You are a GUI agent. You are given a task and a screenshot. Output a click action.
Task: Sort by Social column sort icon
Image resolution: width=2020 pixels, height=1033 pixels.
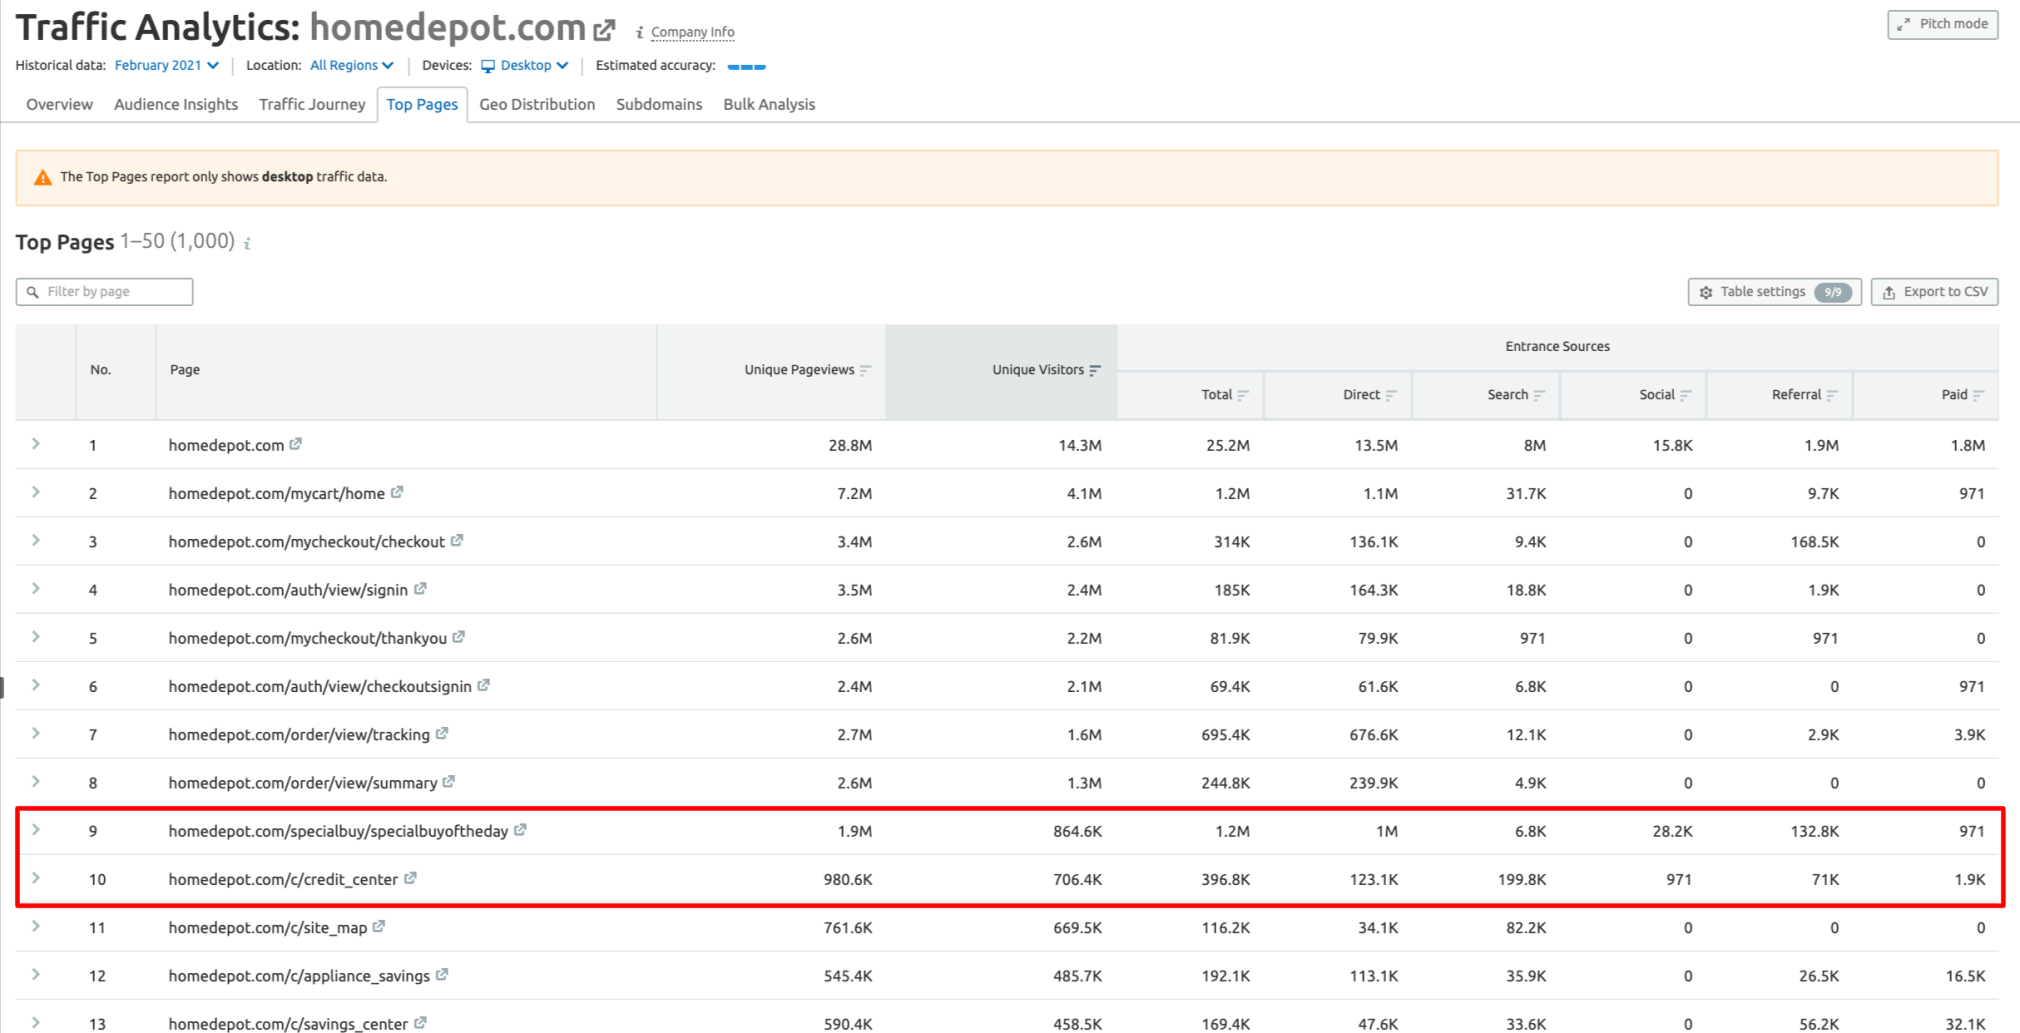coord(1686,395)
